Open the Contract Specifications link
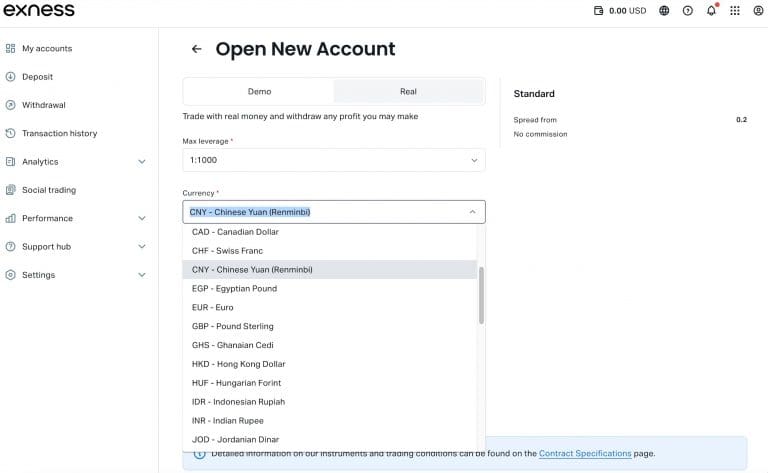Screen dimensions: 768x473 pyautogui.click(x=585, y=454)
